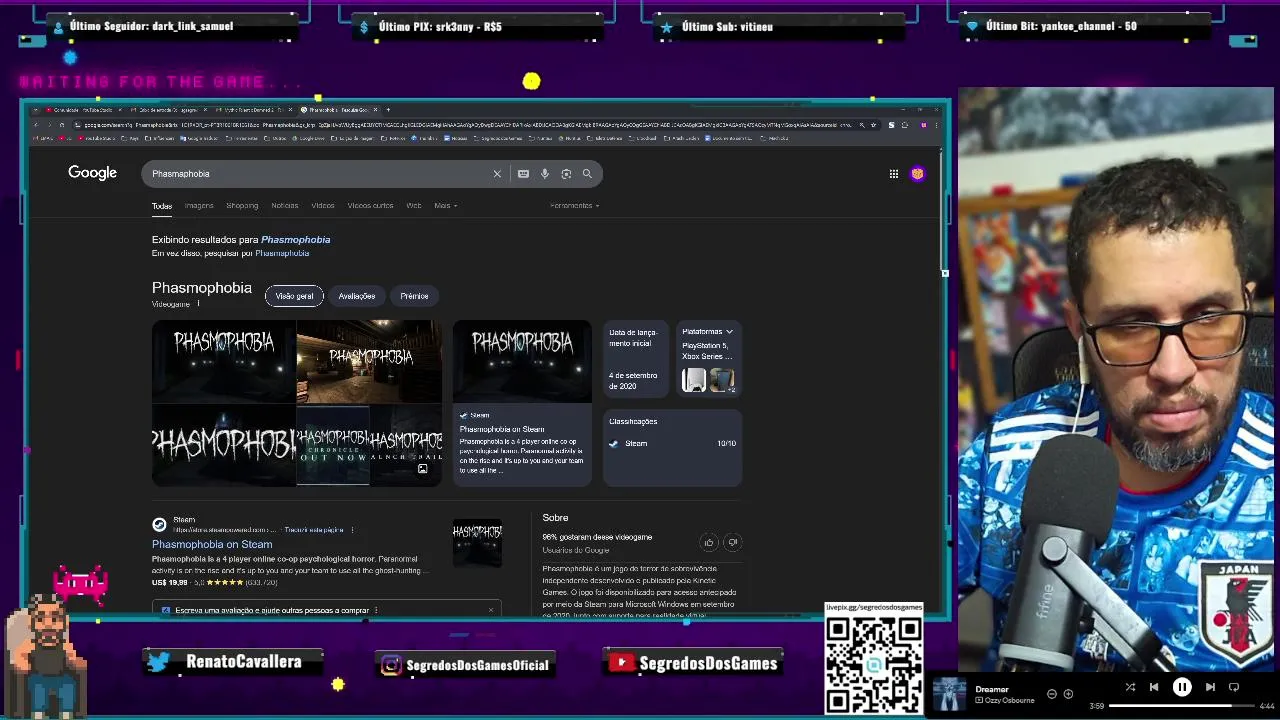Click the 'Escreva uma avaliação' text

[272, 610]
